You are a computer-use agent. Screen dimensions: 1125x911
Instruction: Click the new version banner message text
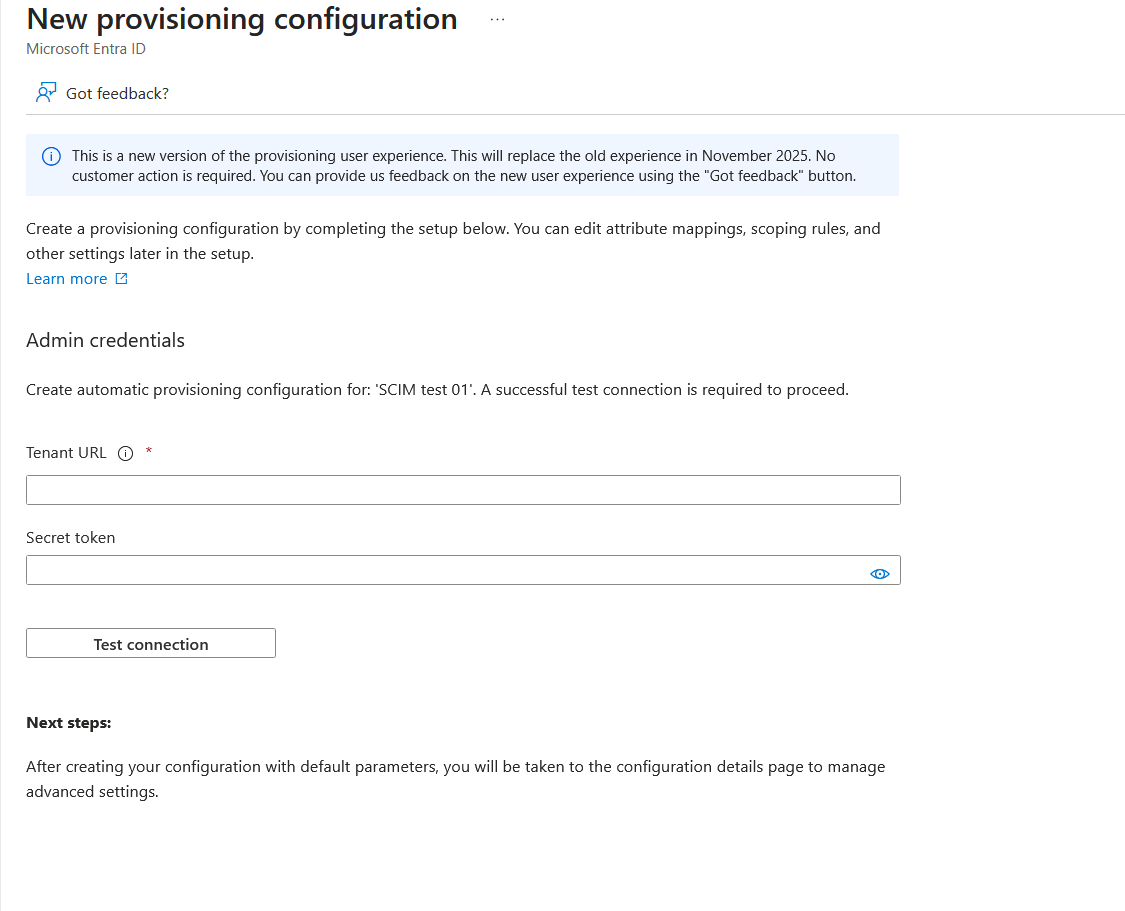click(x=463, y=166)
